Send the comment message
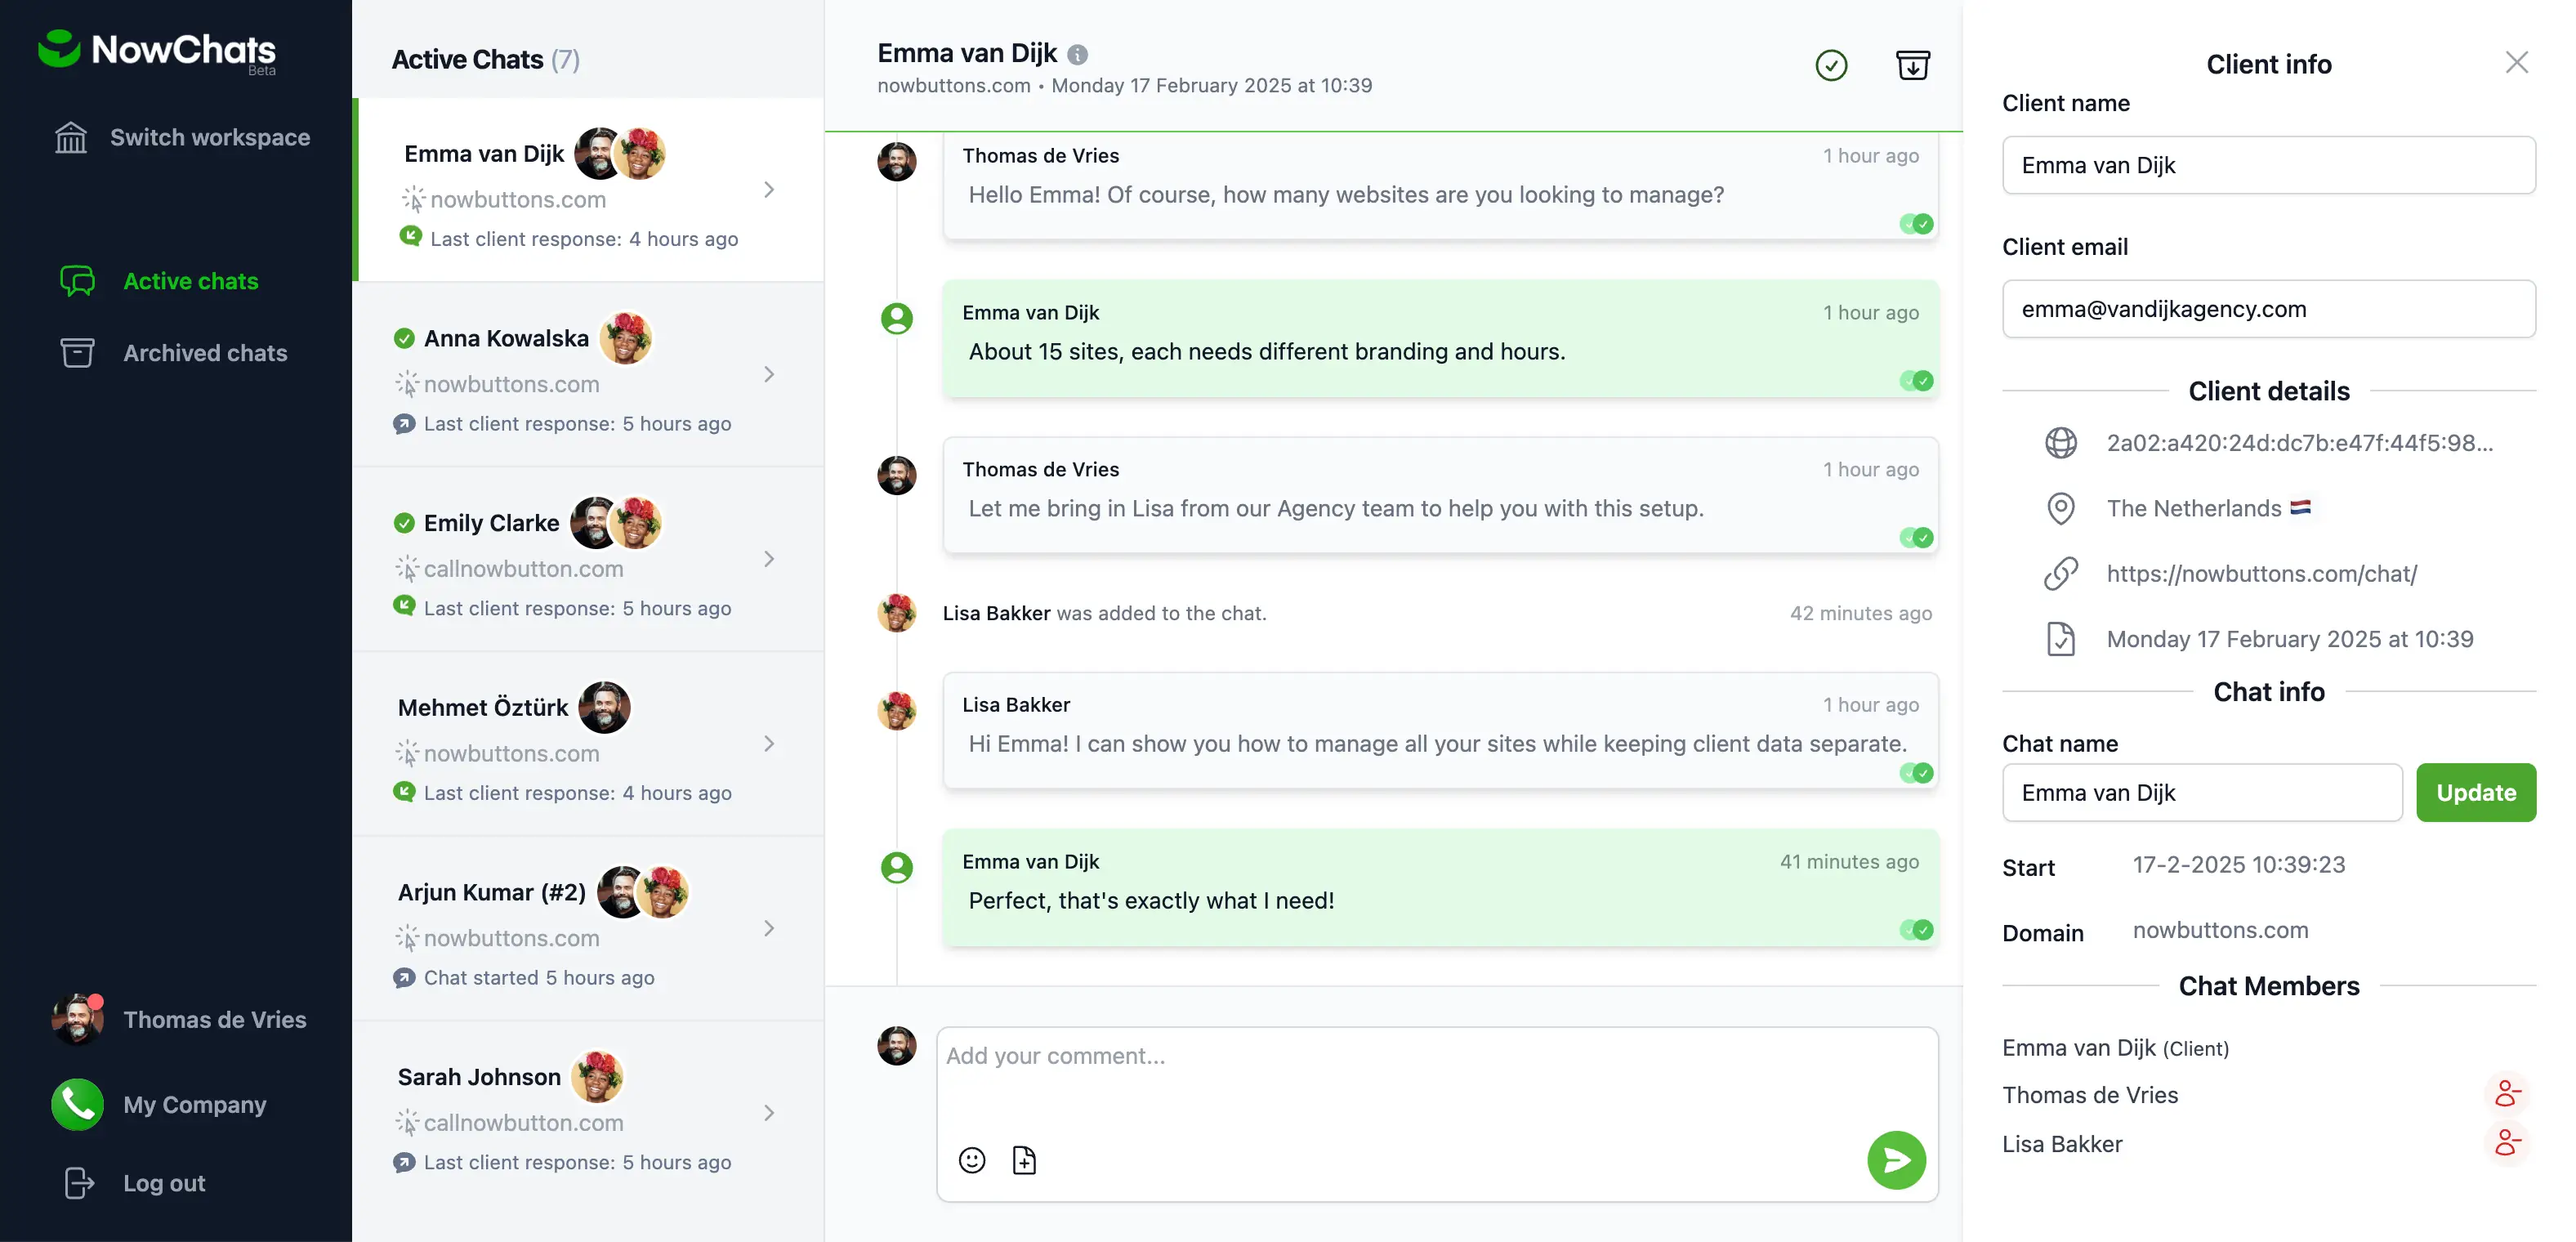The width and height of the screenshot is (2576, 1242). click(x=1897, y=1161)
